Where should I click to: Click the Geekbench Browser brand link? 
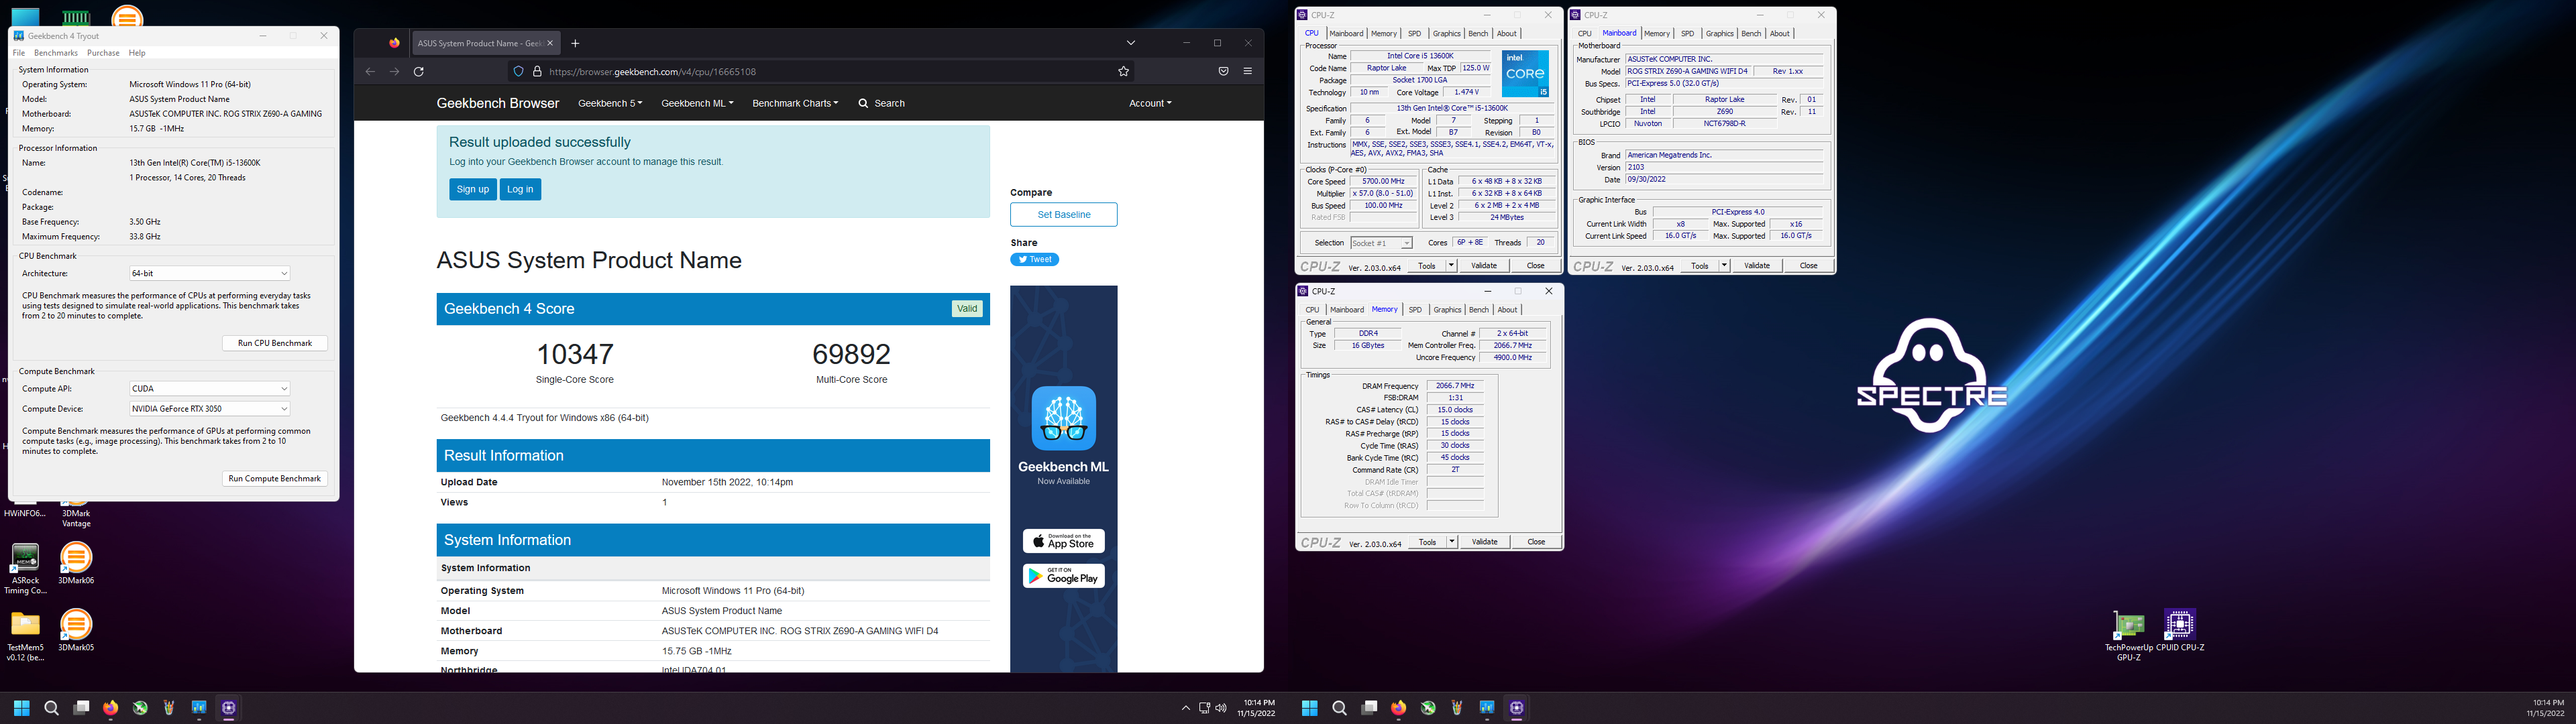(497, 103)
